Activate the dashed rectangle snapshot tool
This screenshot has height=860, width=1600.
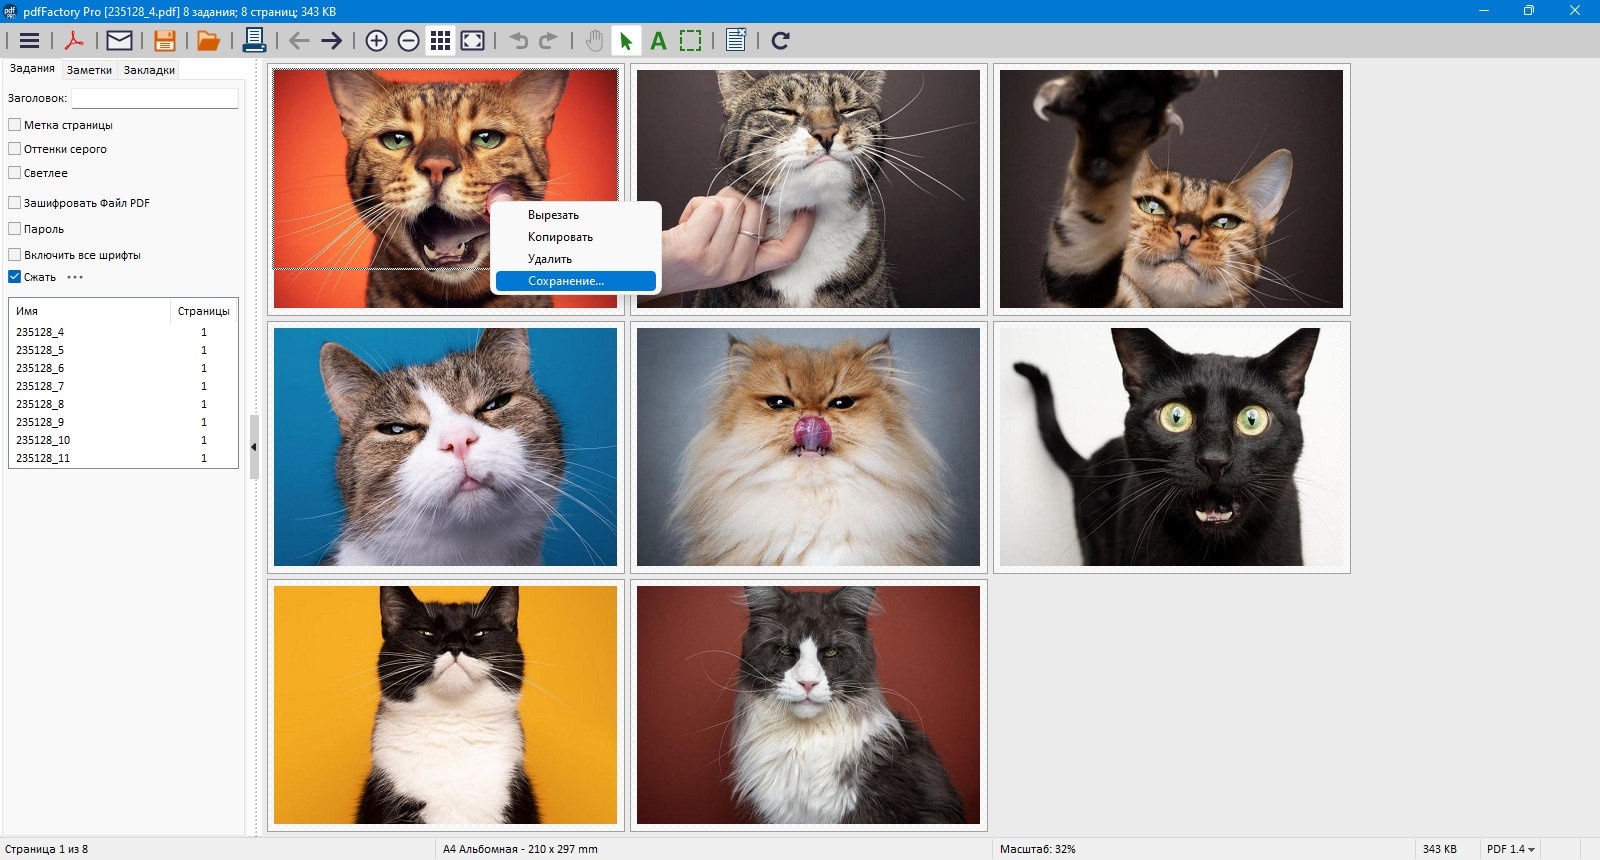691,41
